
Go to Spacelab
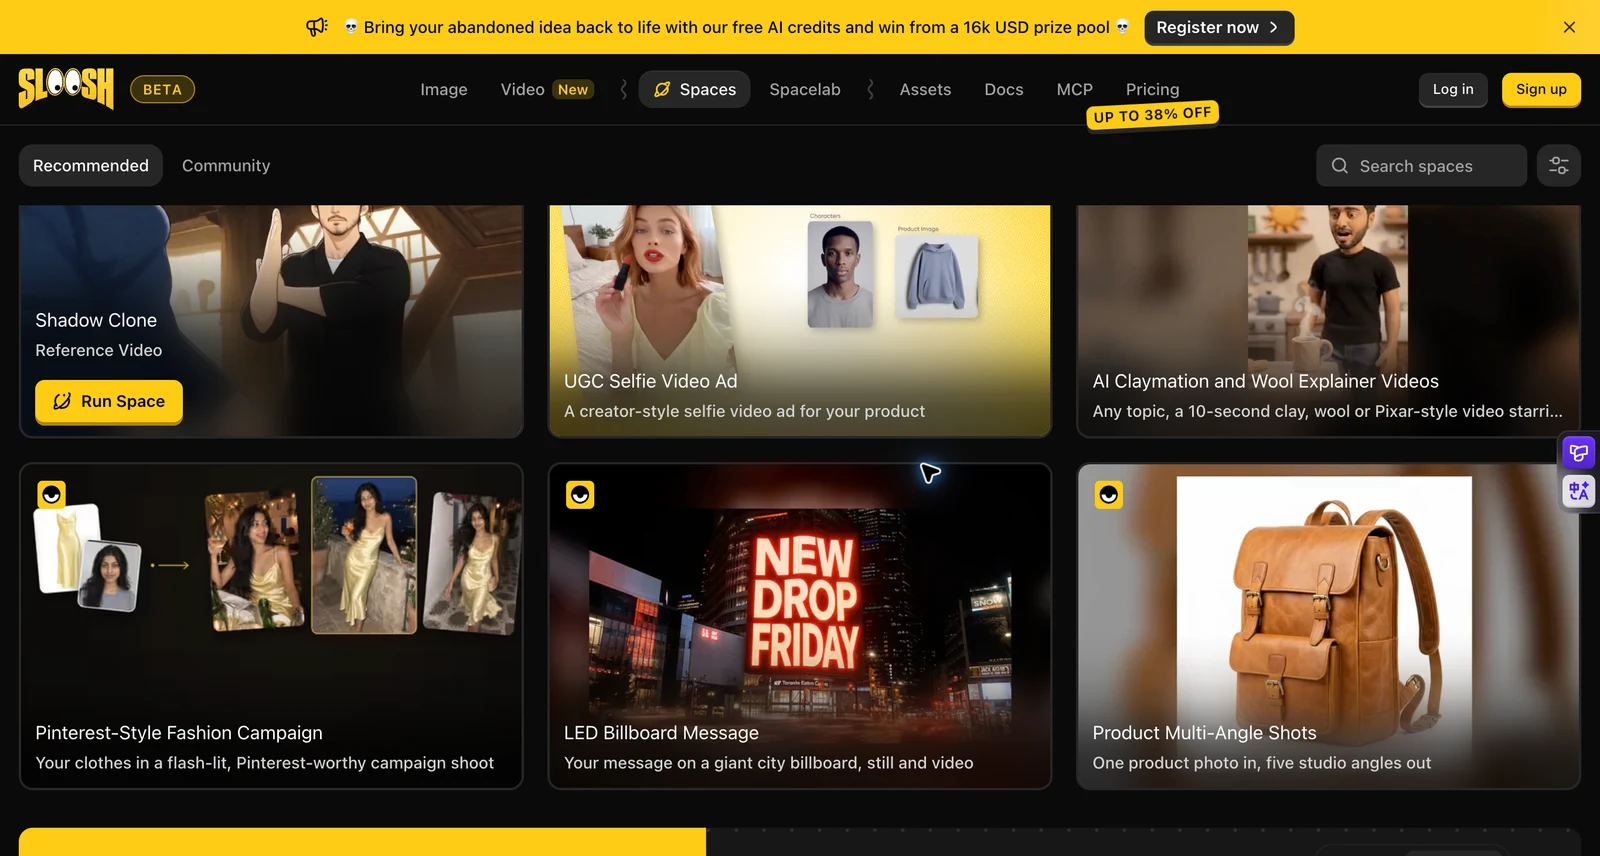coord(805,90)
